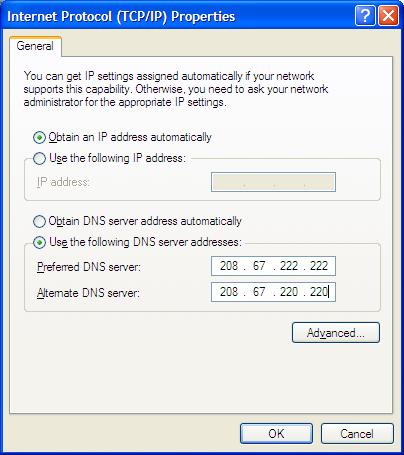The width and height of the screenshot is (404, 455).
Task: Click last octet 220 of Alternate DNS
Action: click(x=319, y=292)
